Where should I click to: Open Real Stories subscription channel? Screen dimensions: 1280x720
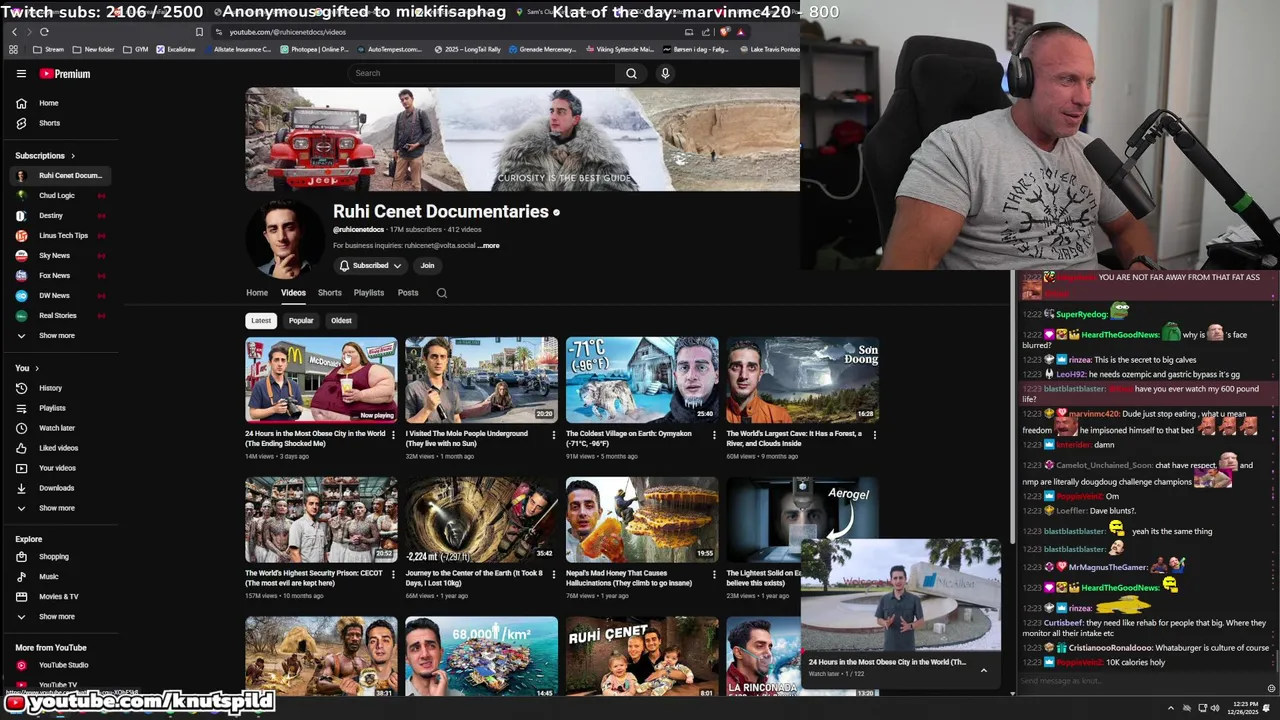coord(60,316)
